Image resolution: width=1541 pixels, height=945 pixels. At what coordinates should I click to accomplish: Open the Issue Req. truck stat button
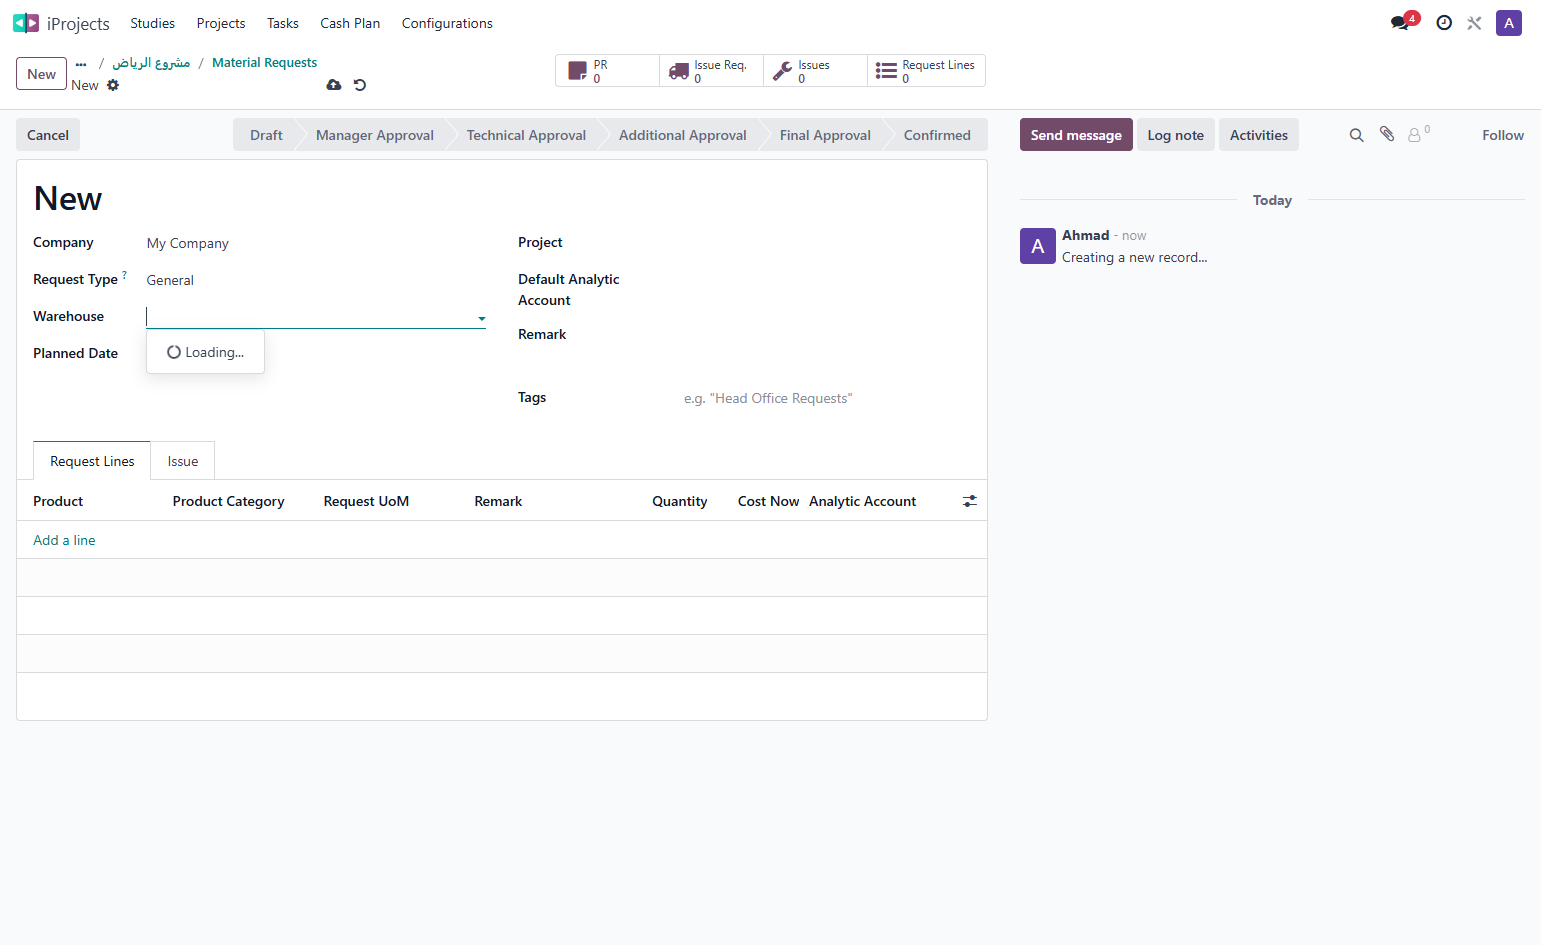(711, 71)
